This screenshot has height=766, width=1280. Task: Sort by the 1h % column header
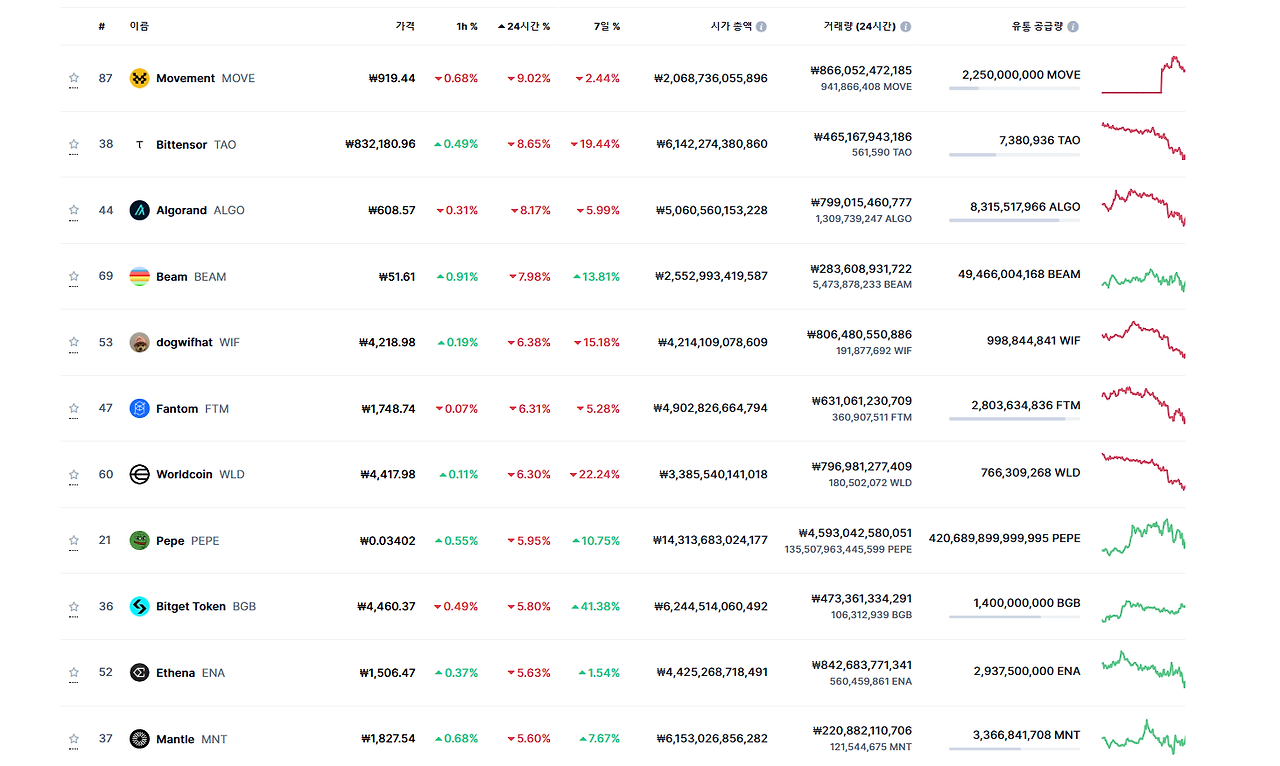click(x=467, y=26)
